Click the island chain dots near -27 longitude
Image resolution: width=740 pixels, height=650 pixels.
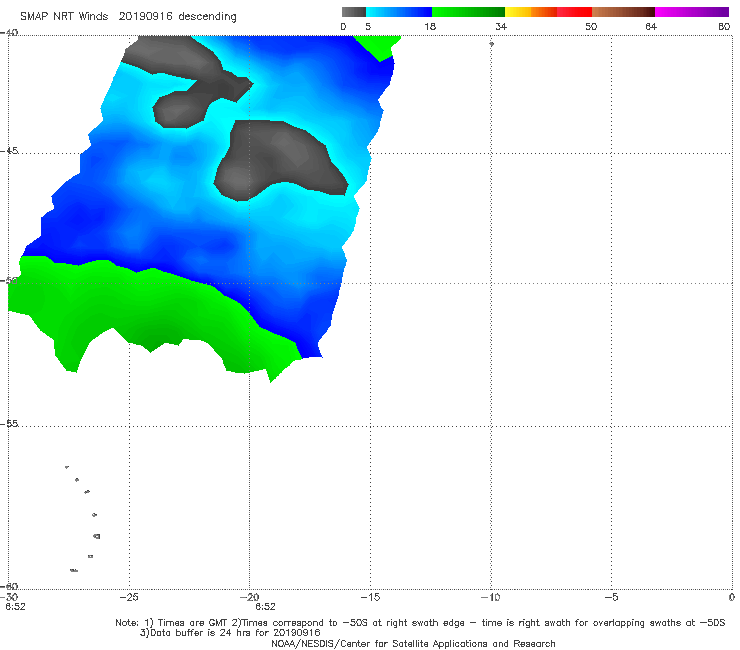coord(84,518)
